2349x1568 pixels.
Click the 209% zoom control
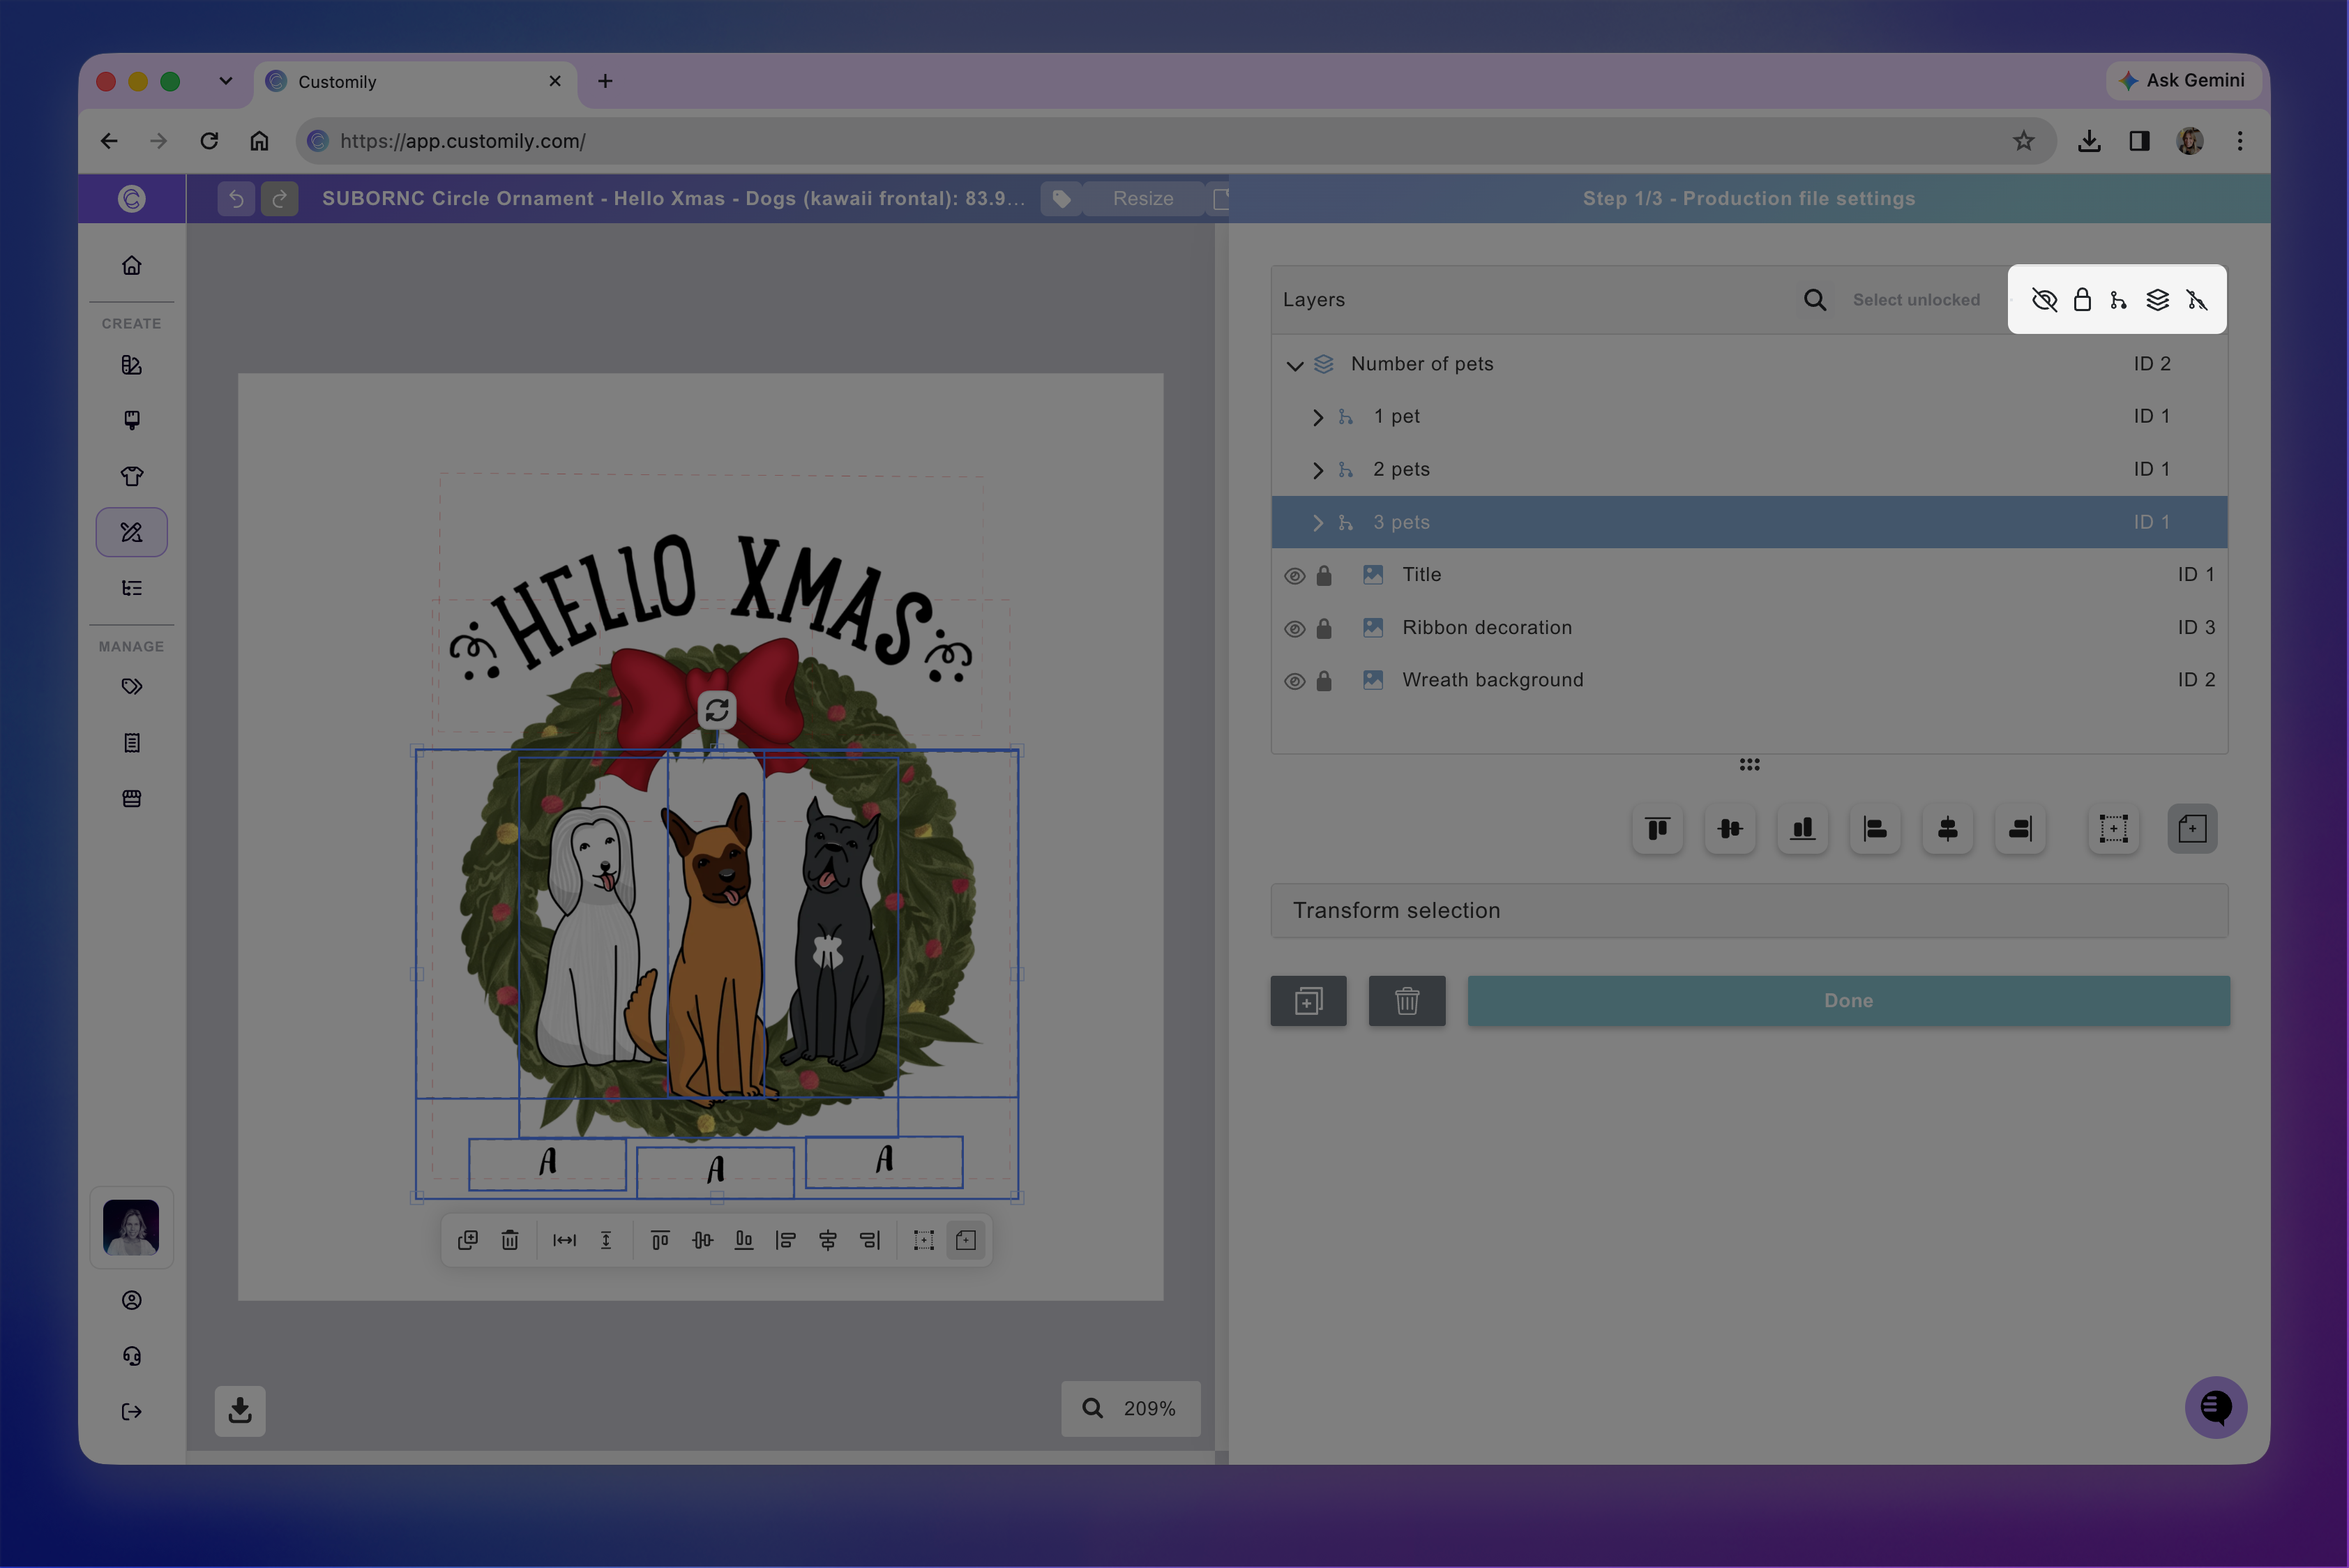point(1130,1408)
